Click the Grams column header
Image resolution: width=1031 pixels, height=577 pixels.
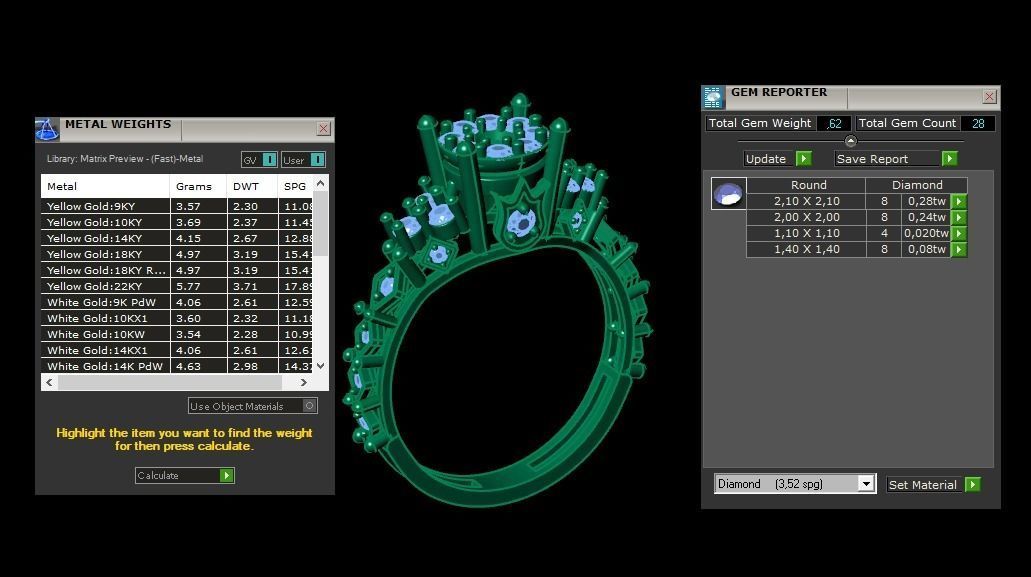coord(198,187)
